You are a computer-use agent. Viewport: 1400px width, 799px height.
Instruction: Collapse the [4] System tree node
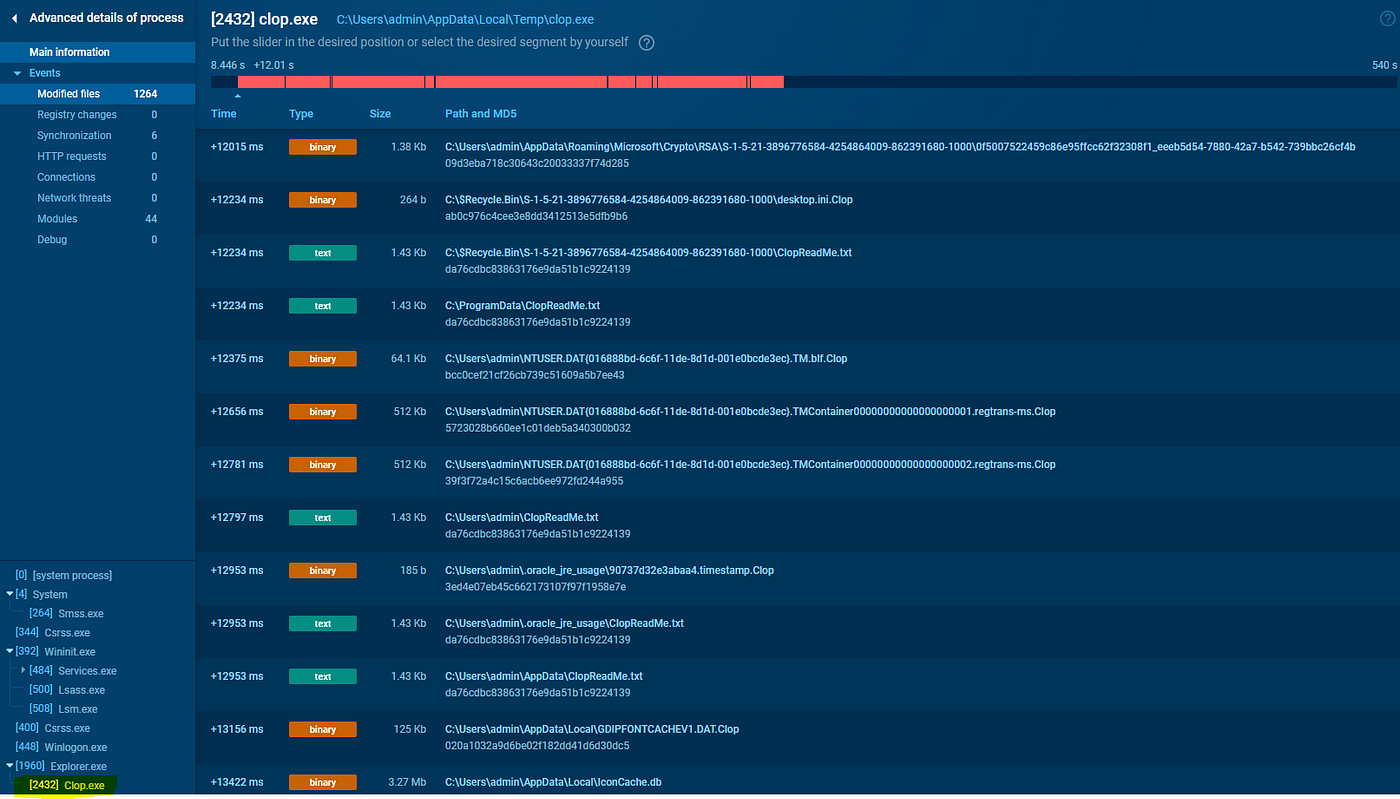click(10, 594)
